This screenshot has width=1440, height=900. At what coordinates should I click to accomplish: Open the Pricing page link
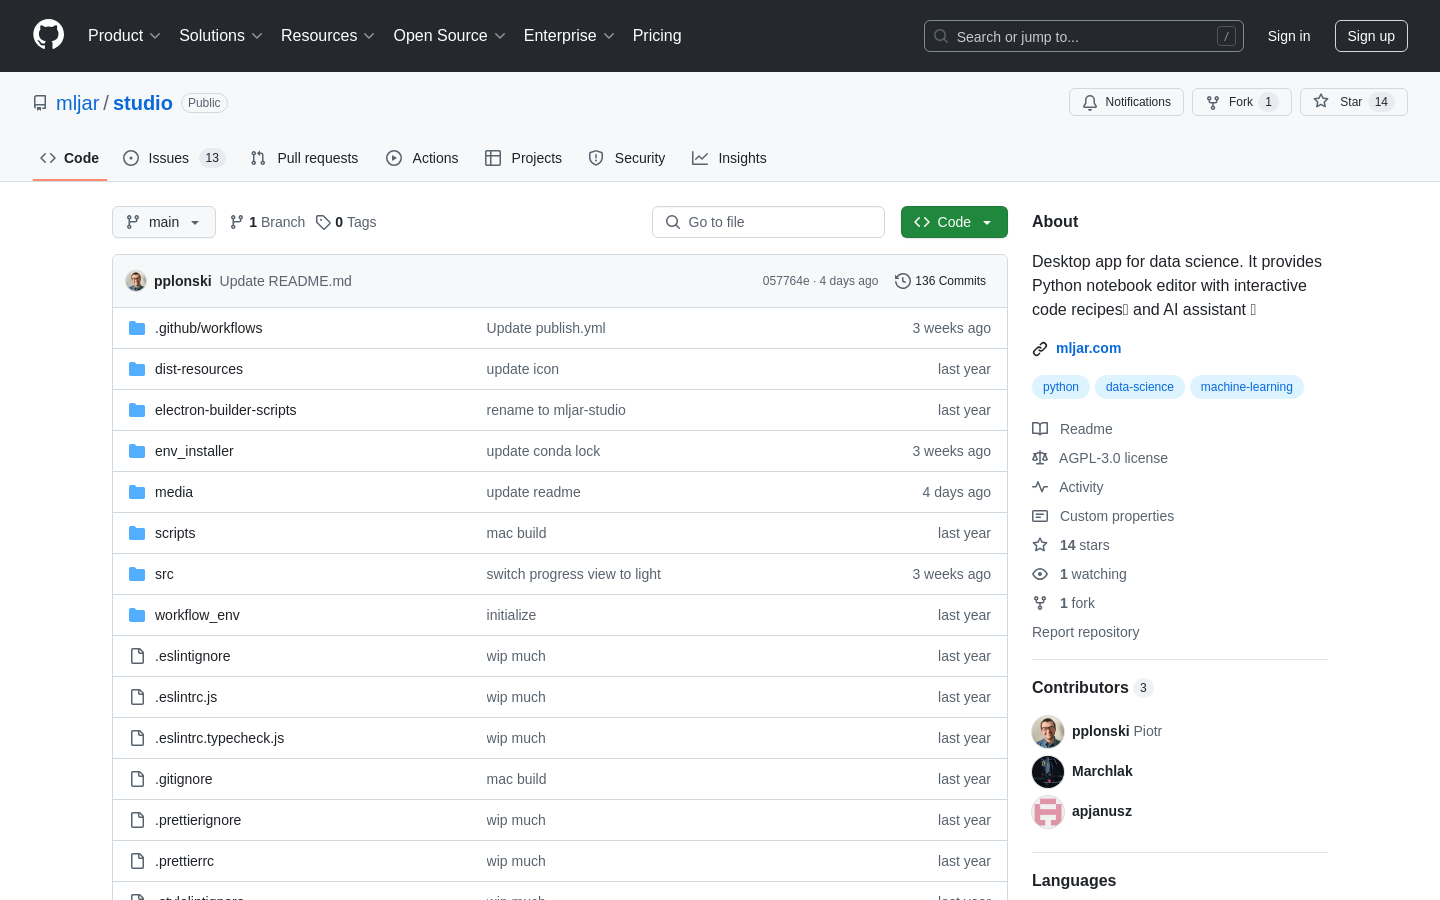pos(657,36)
